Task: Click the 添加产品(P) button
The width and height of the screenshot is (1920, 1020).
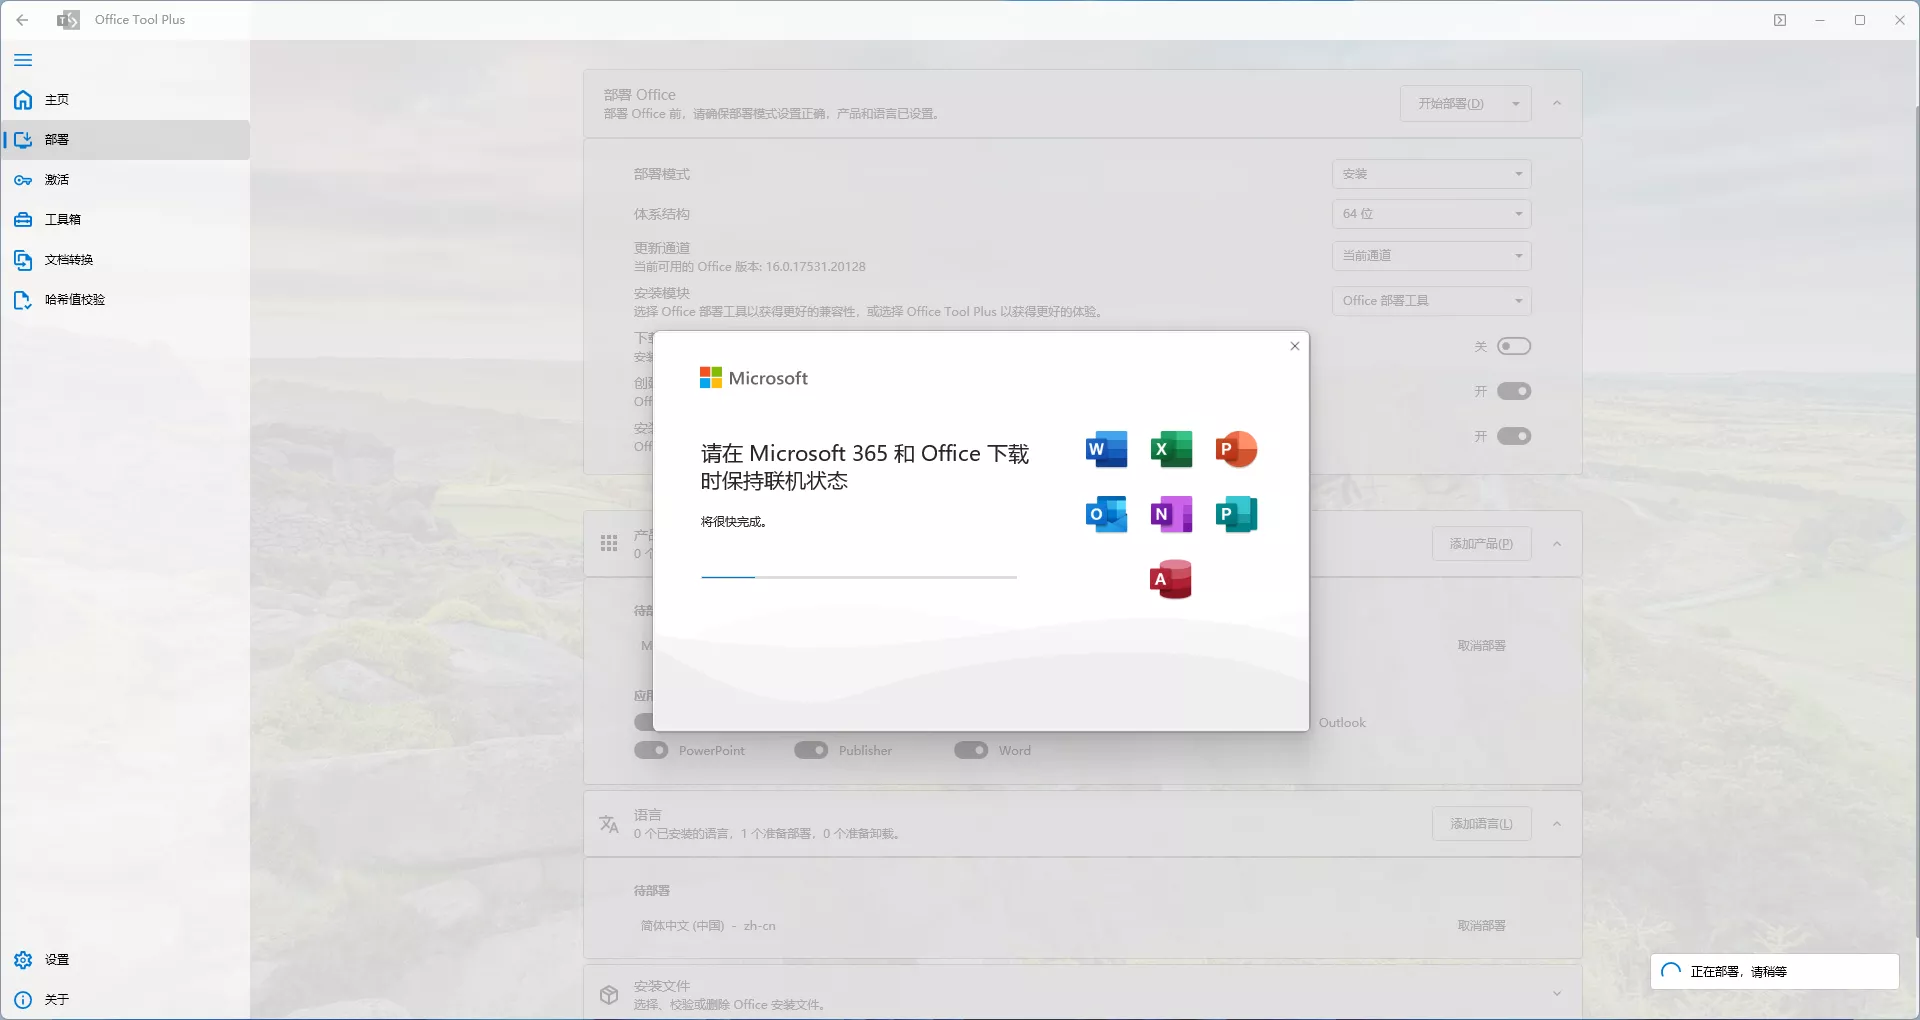Action: pos(1481,544)
